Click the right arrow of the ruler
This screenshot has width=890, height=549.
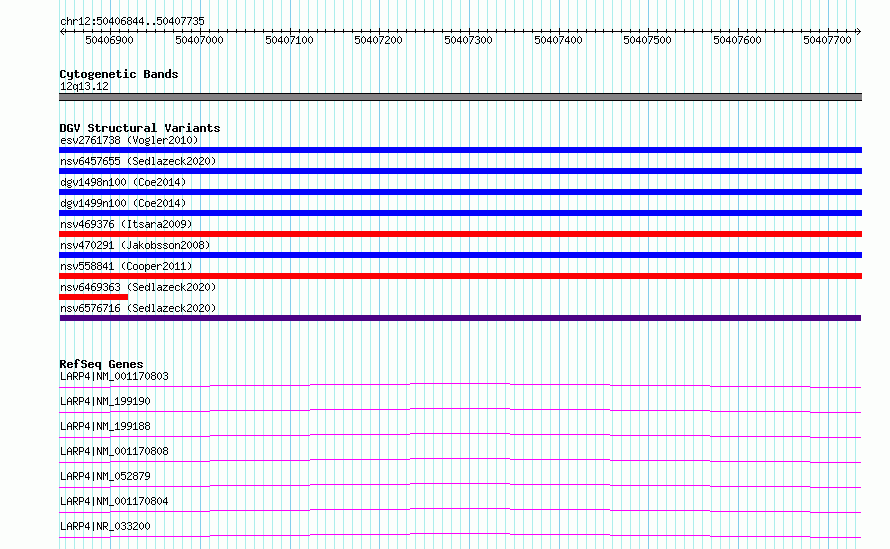click(x=858, y=31)
